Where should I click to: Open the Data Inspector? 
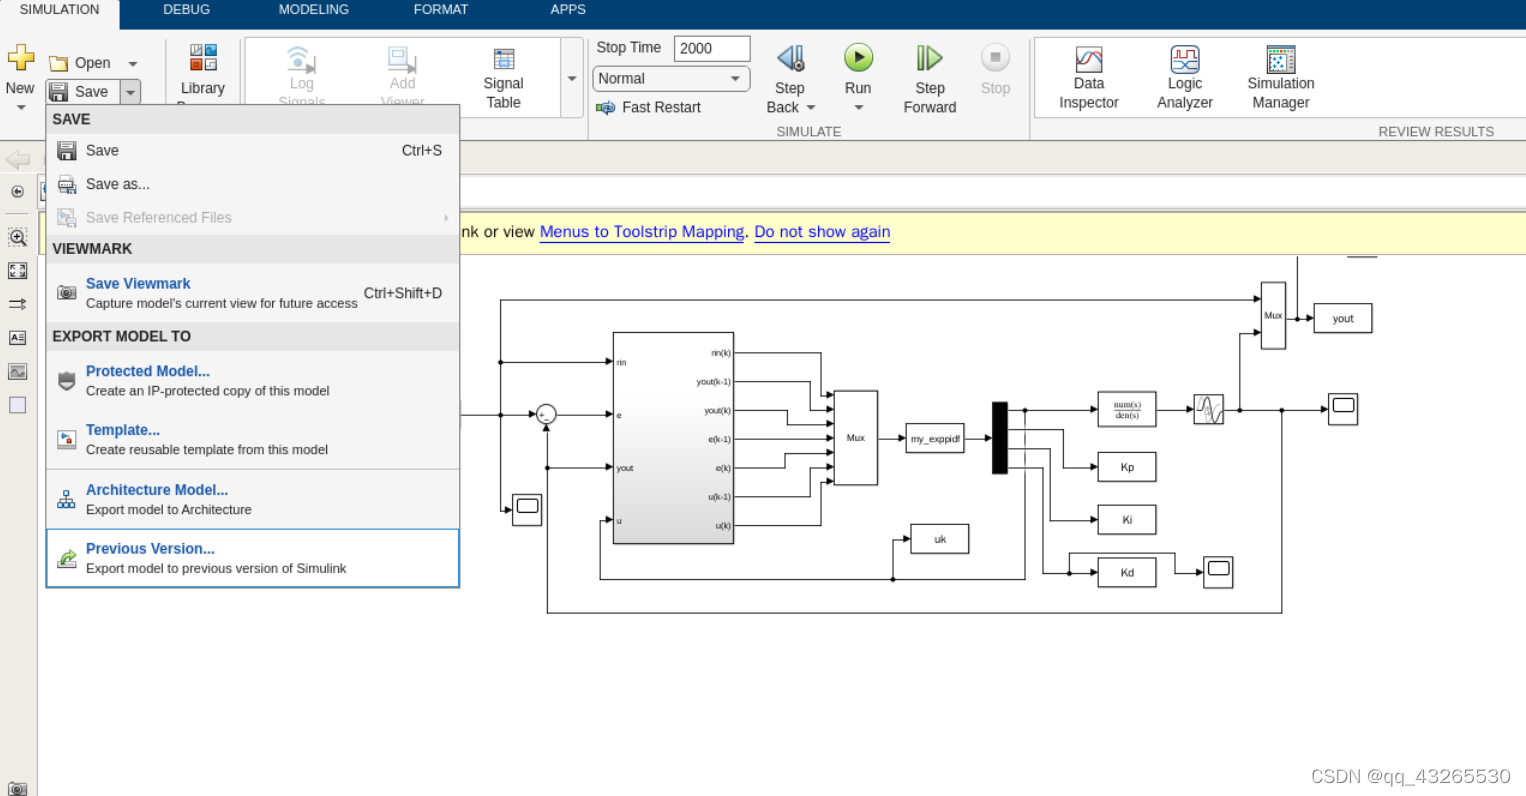1089,78
